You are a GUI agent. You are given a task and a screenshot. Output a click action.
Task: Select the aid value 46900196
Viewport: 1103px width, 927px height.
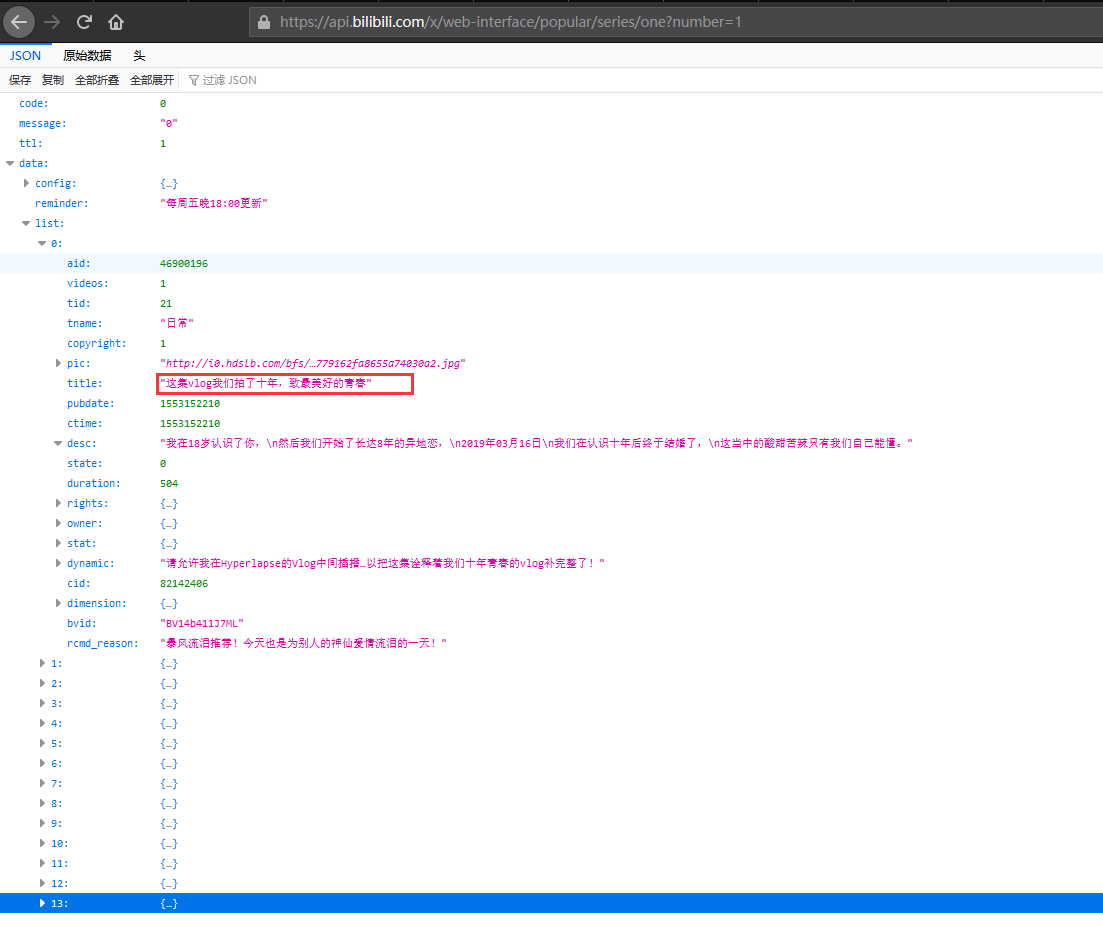(x=184, y=263)
